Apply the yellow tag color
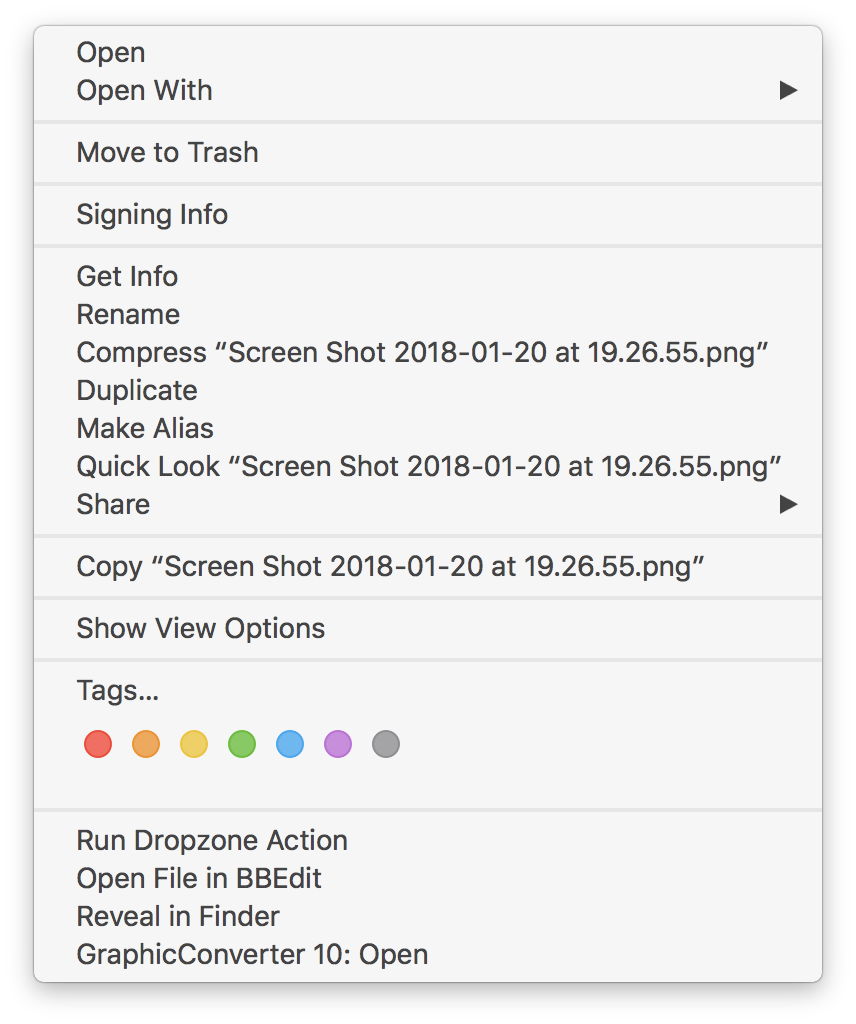 [194, 744]
